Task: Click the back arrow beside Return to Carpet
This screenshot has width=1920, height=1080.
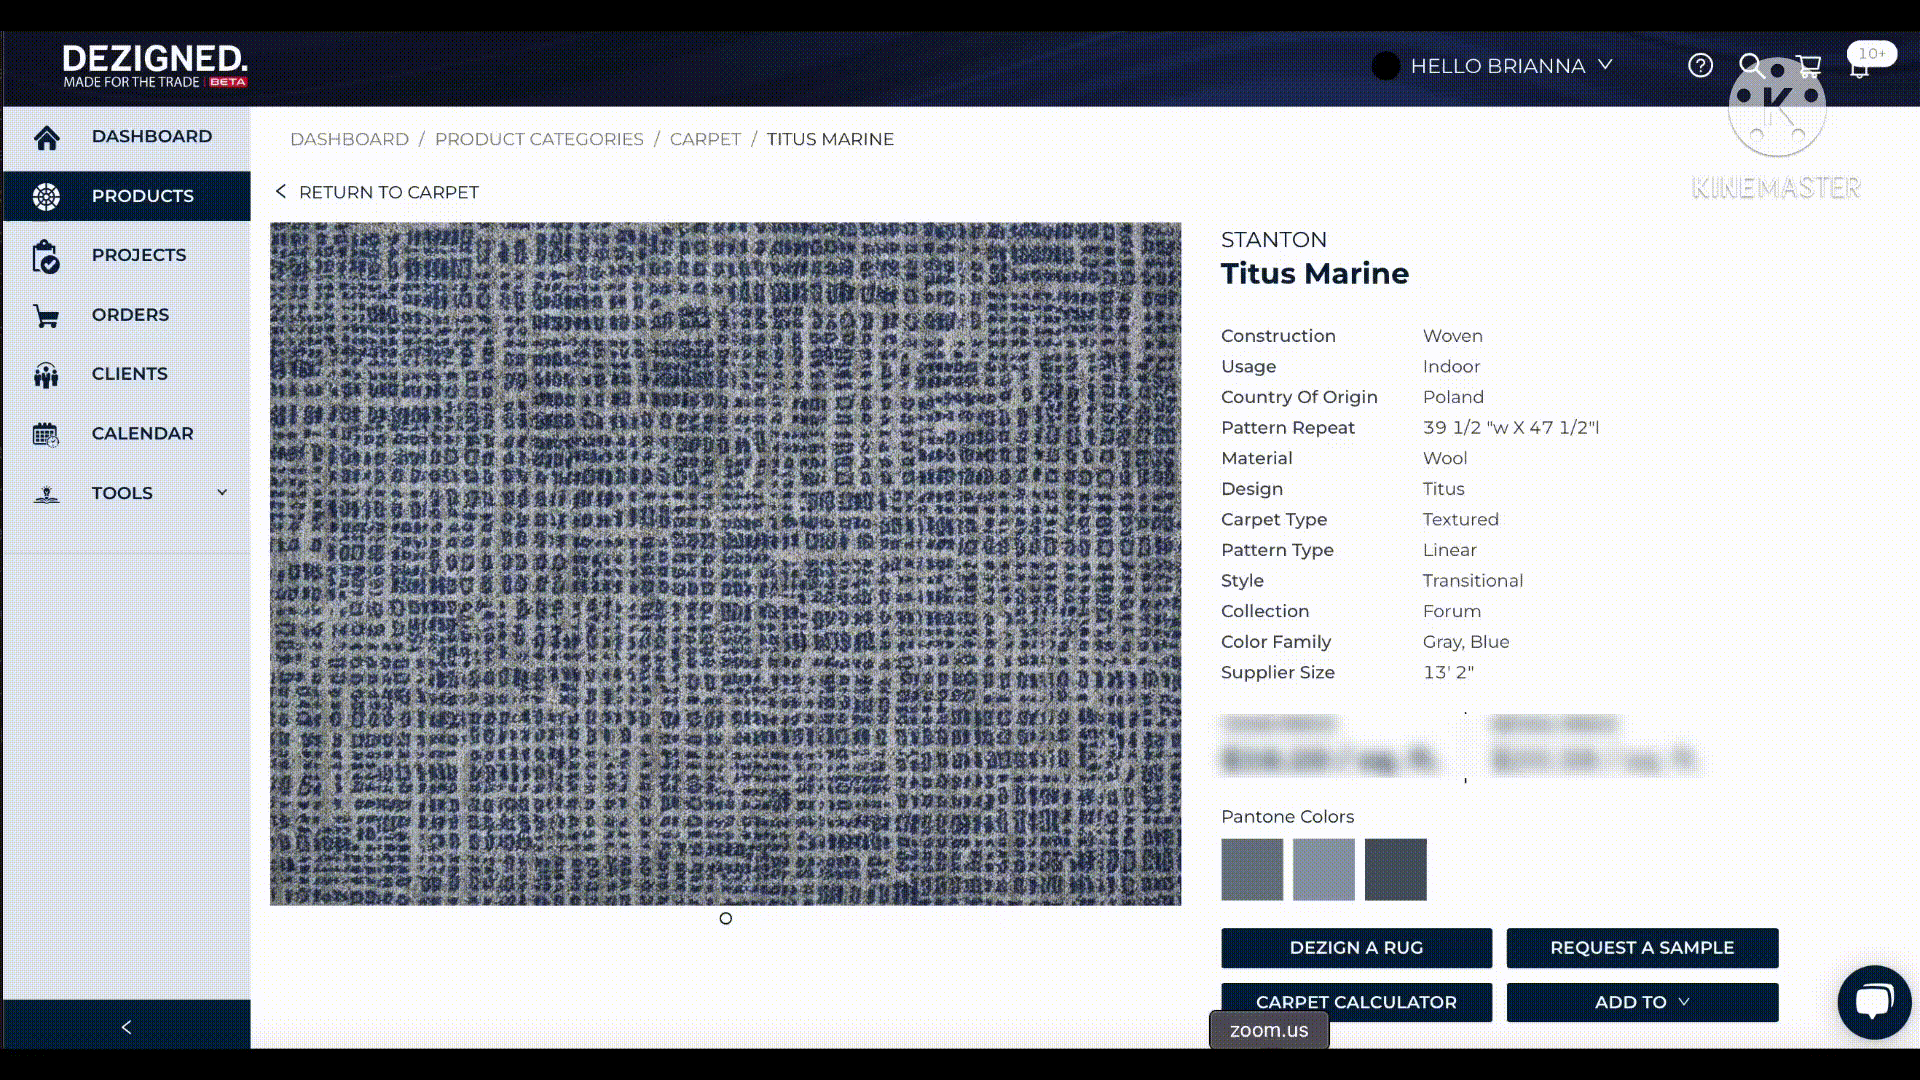Action: pos(281,191)
